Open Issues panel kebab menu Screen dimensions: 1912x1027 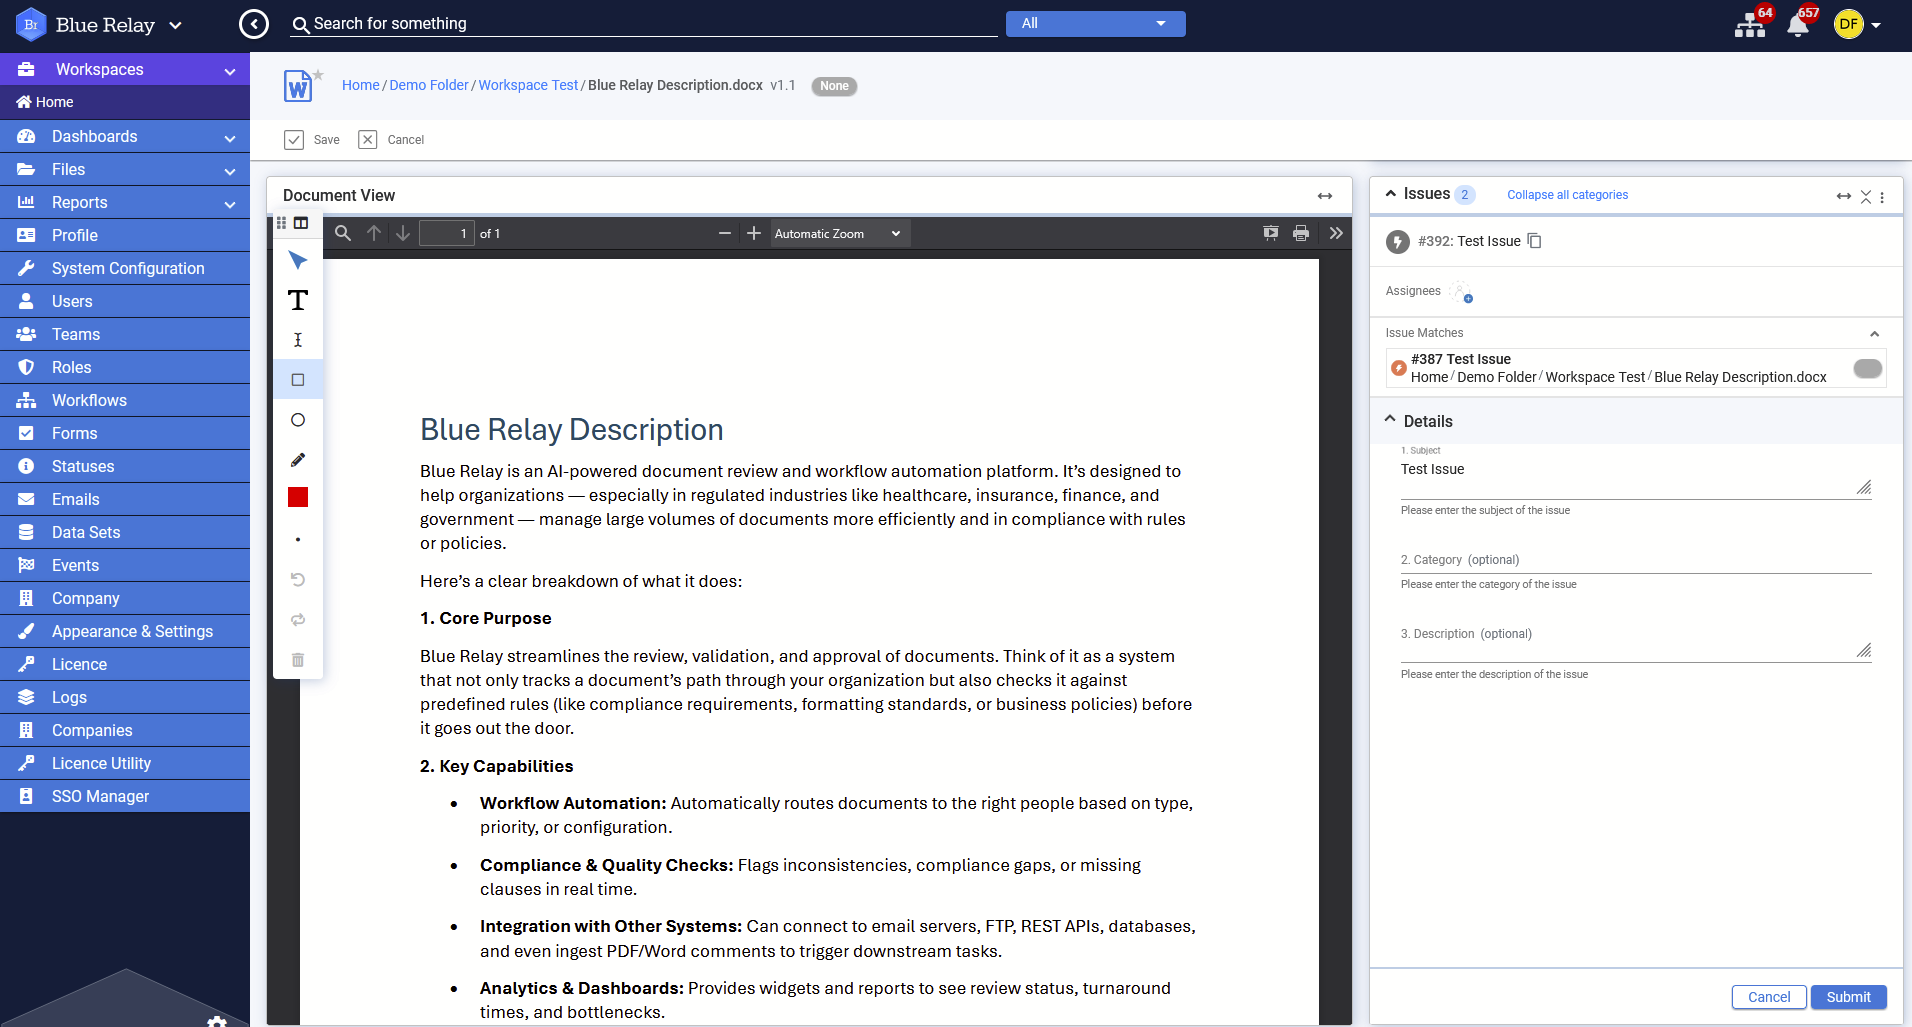(1882, 197)
